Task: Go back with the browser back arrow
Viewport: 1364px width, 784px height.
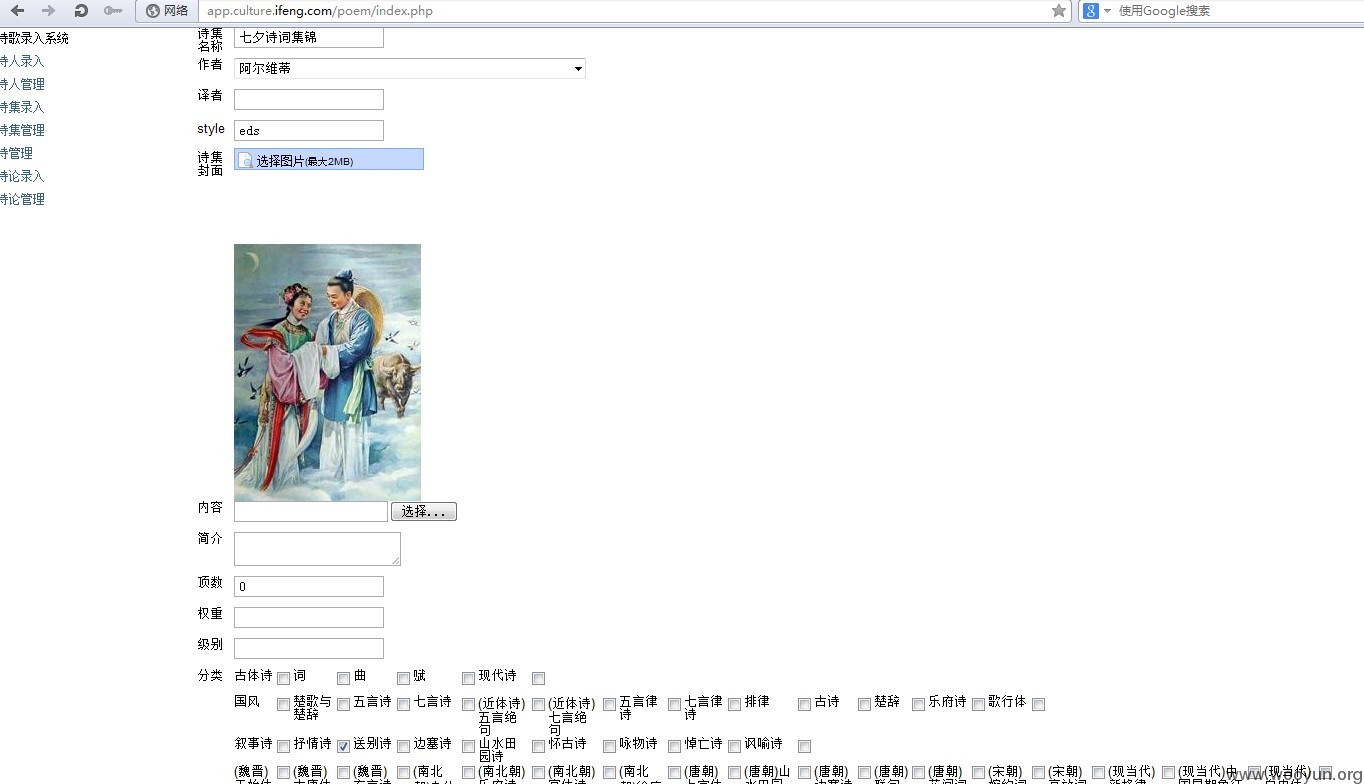Action: click(17, 10)
